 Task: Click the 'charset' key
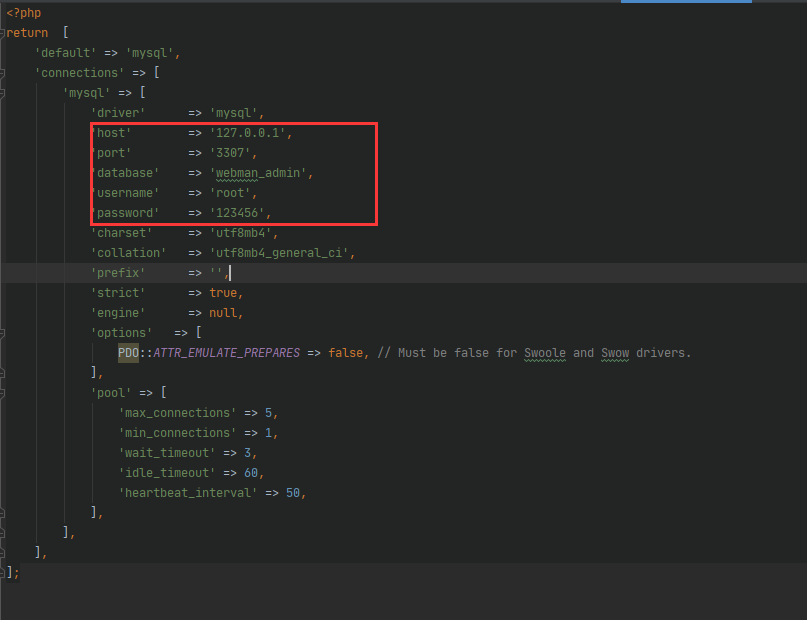tap(121, 233)
